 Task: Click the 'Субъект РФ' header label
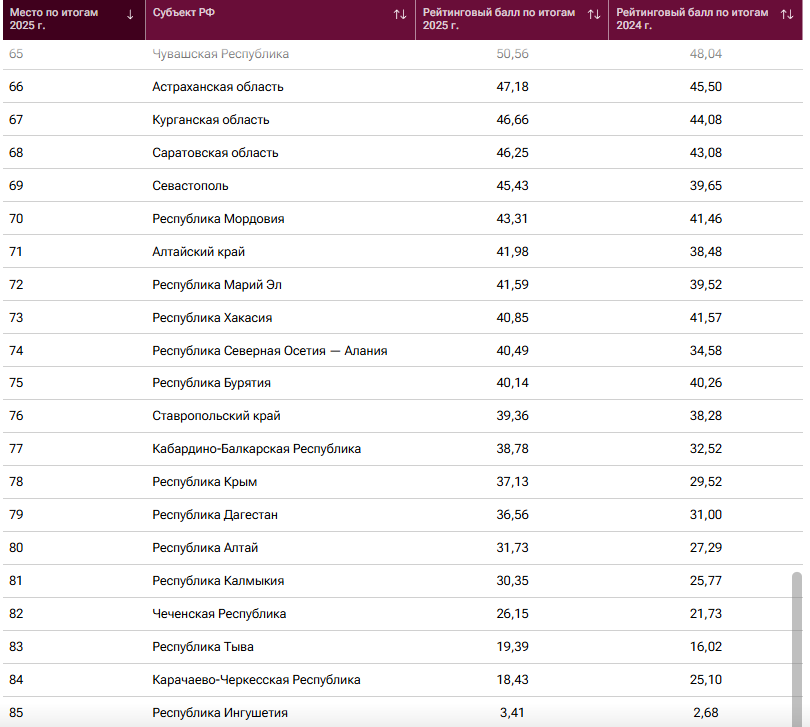(x=184, y=12)
